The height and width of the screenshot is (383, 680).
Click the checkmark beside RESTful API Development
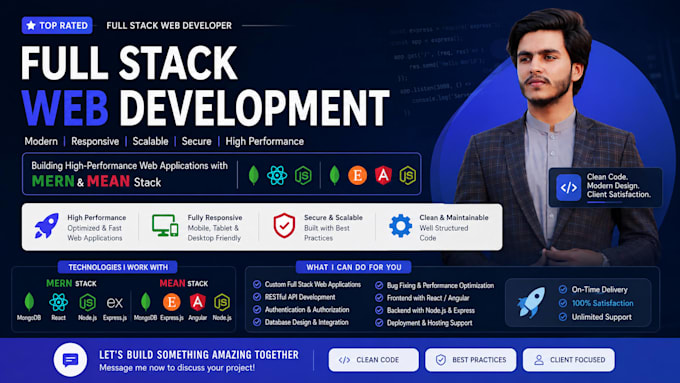tap(257, 297)
